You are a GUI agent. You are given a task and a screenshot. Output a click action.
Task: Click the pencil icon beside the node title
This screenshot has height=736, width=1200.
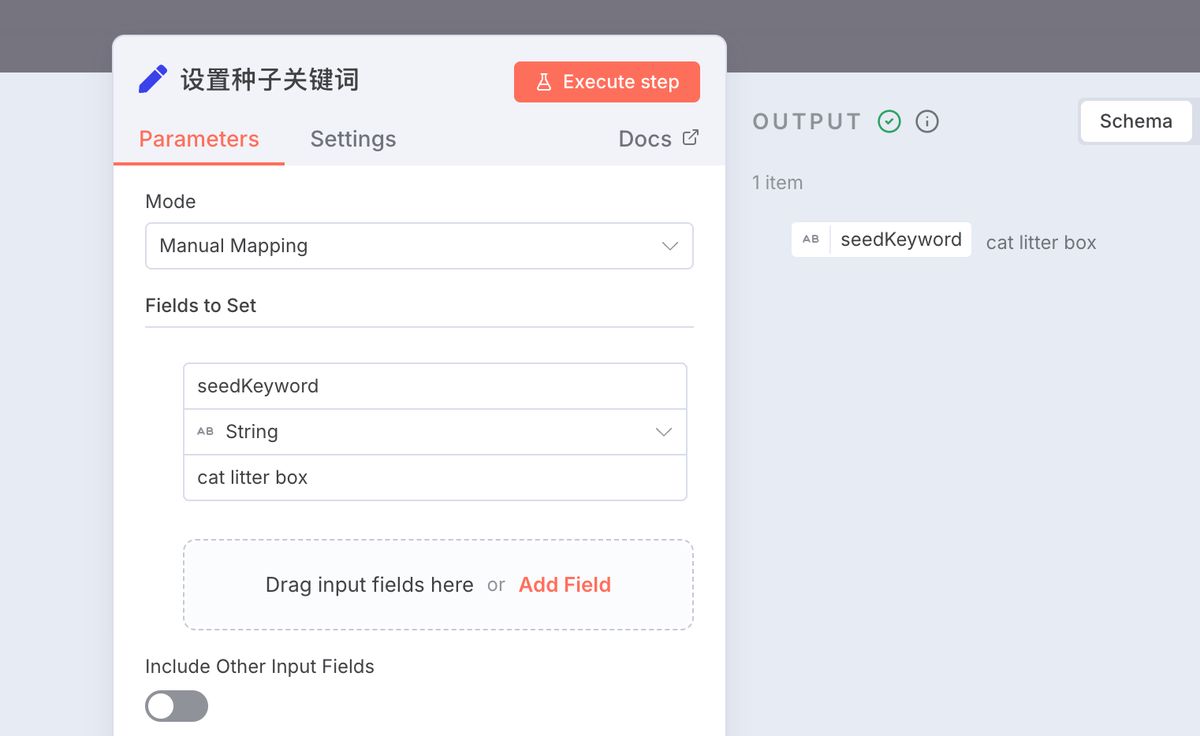(153, 80)
